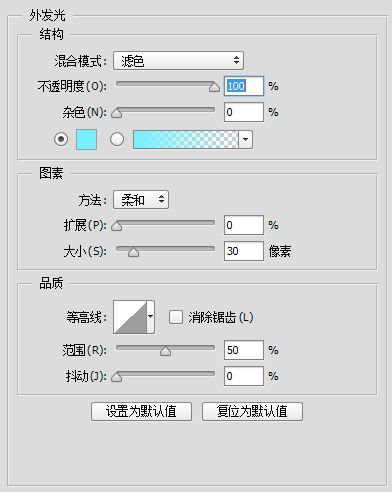Click the 大小 size value field
This screenshot has height=492, width=392.
click(x=244, y=251)
